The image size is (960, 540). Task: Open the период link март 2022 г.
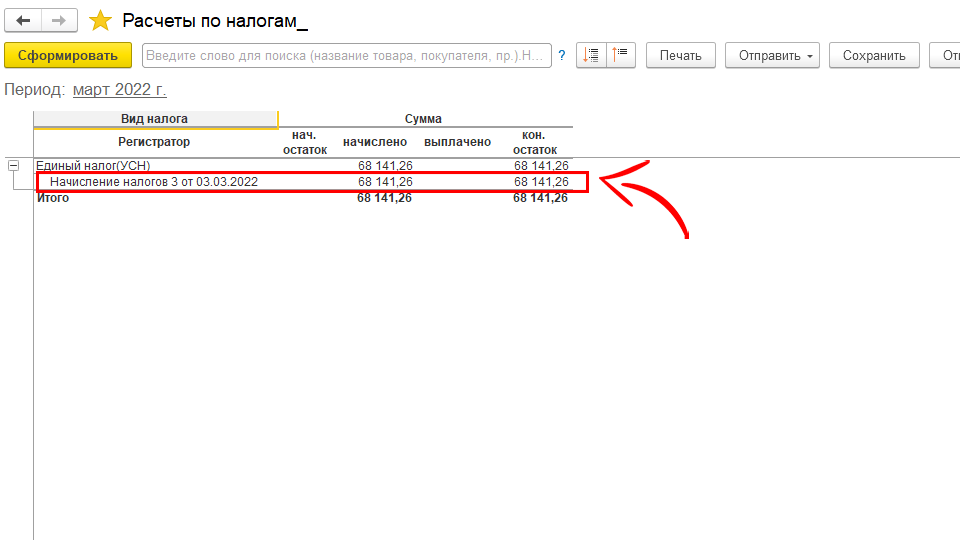119,90
